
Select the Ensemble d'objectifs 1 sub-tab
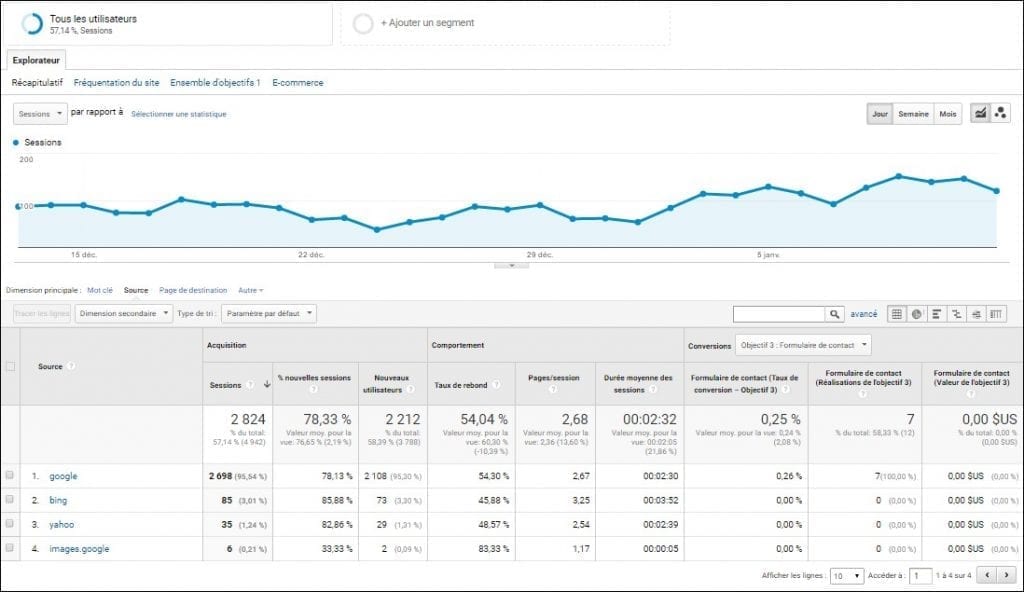[x=215, y=82]
